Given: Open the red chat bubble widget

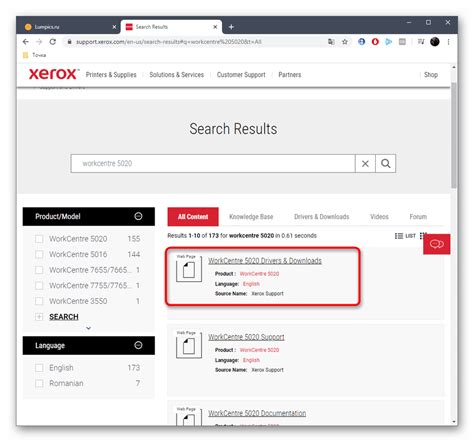Looking at the screenshot, I should (x=437, y=244).
